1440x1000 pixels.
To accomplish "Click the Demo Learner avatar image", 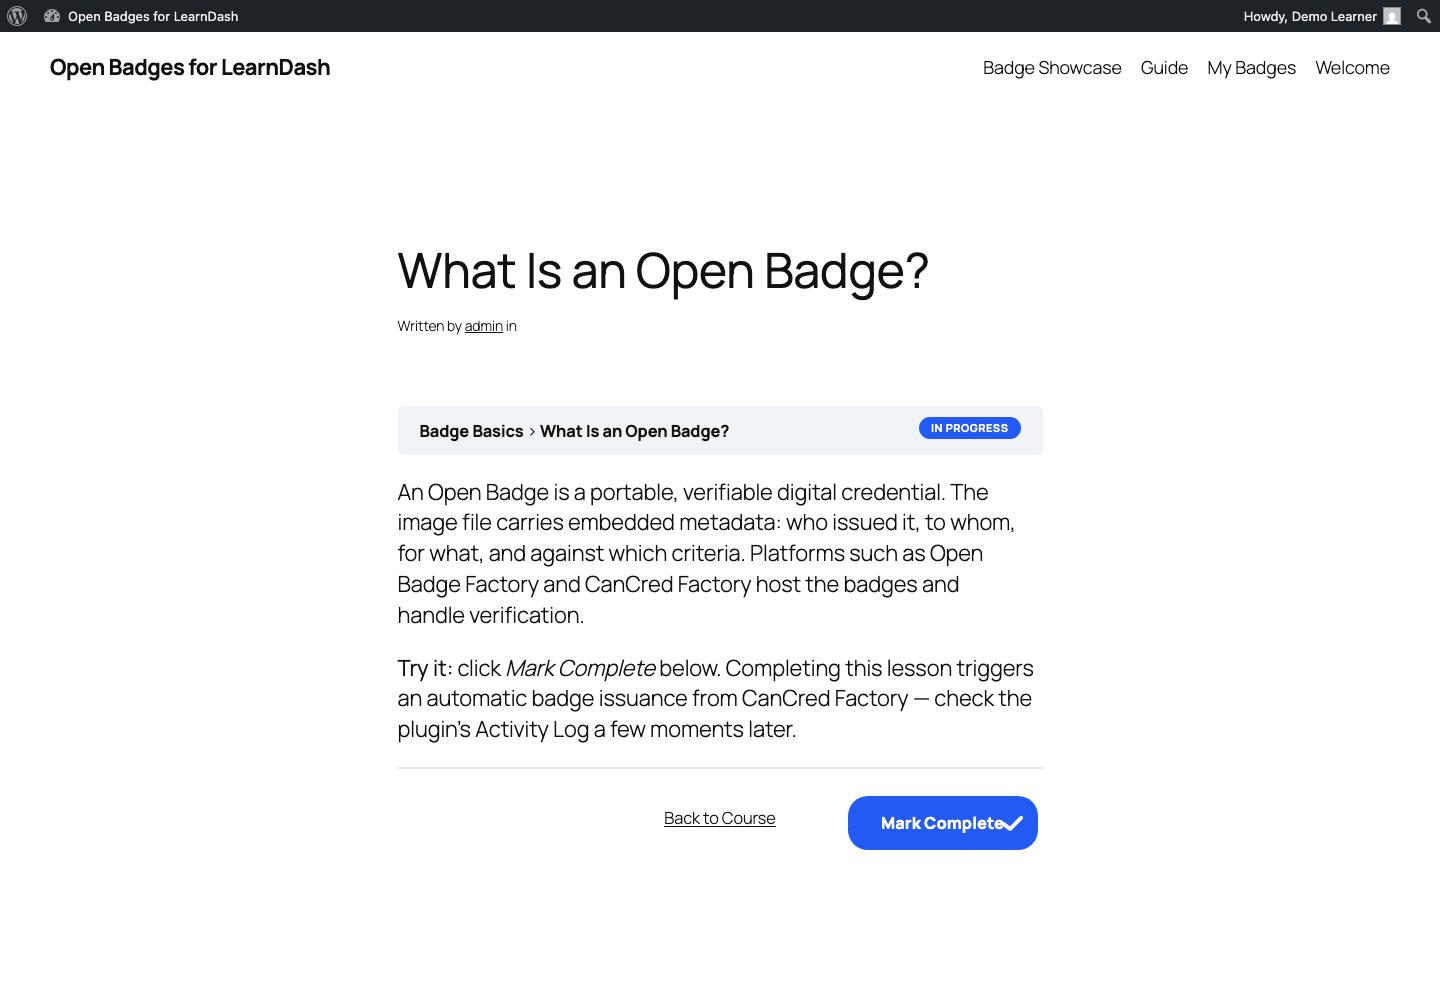I will [1392, 16].
